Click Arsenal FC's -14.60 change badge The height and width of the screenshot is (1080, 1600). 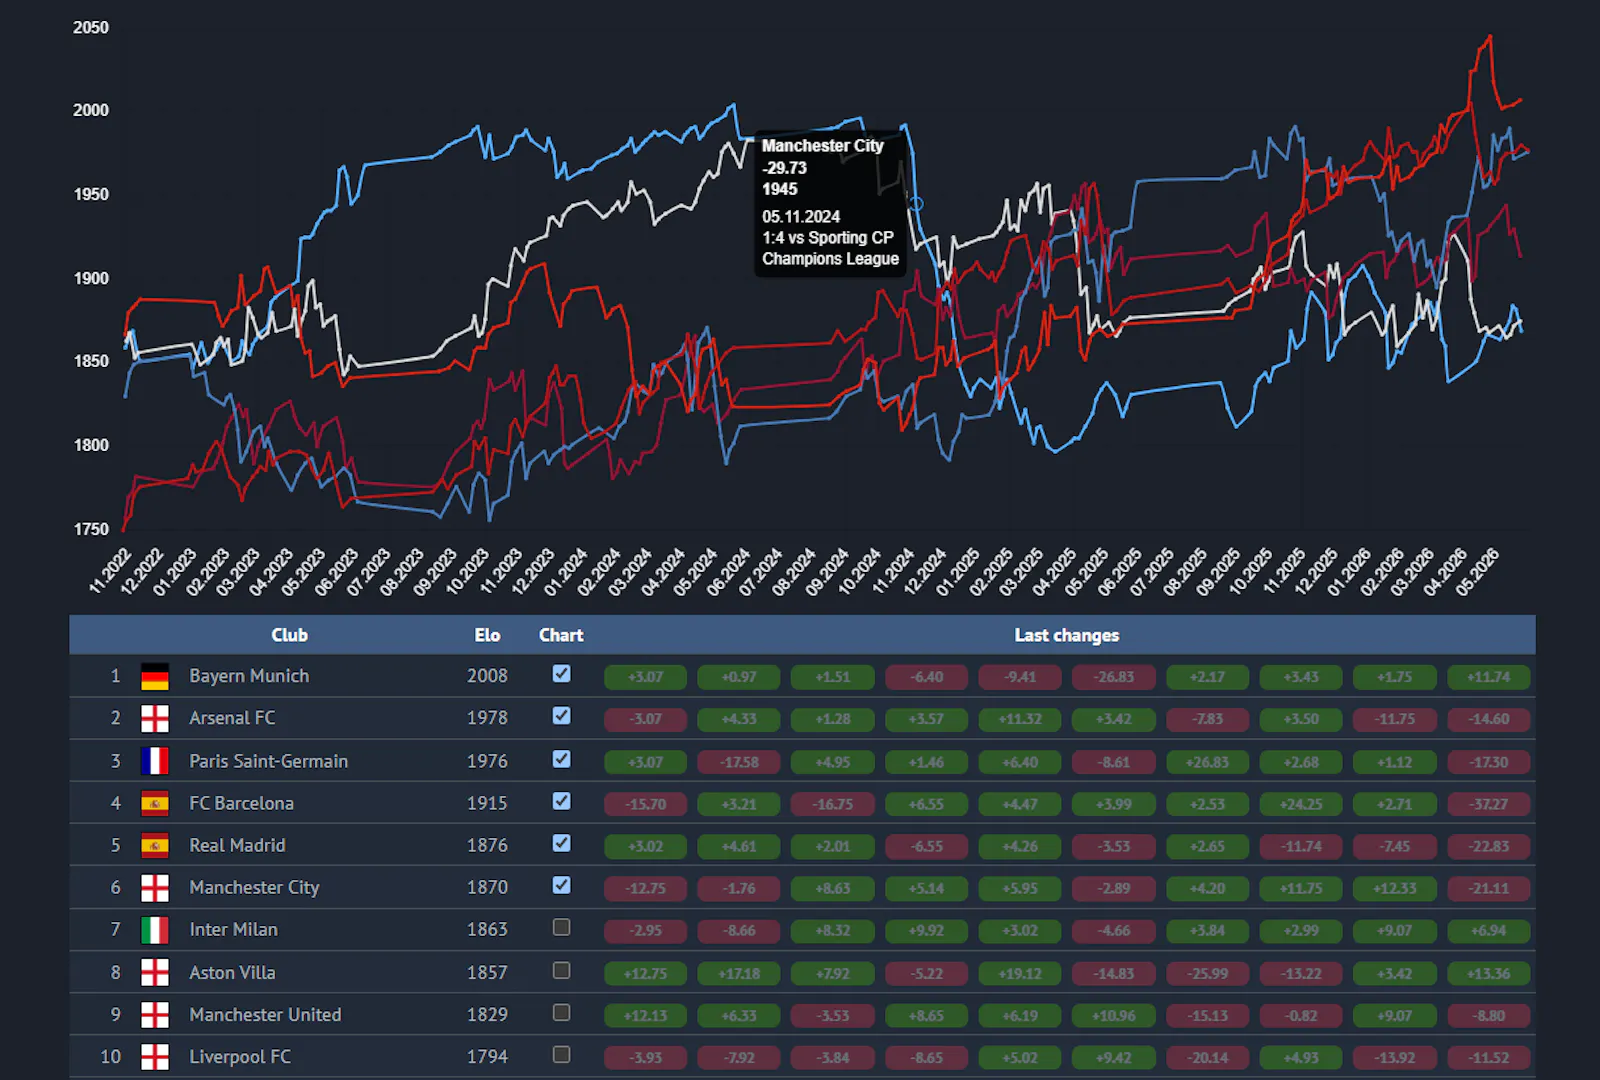point(1489,719)
